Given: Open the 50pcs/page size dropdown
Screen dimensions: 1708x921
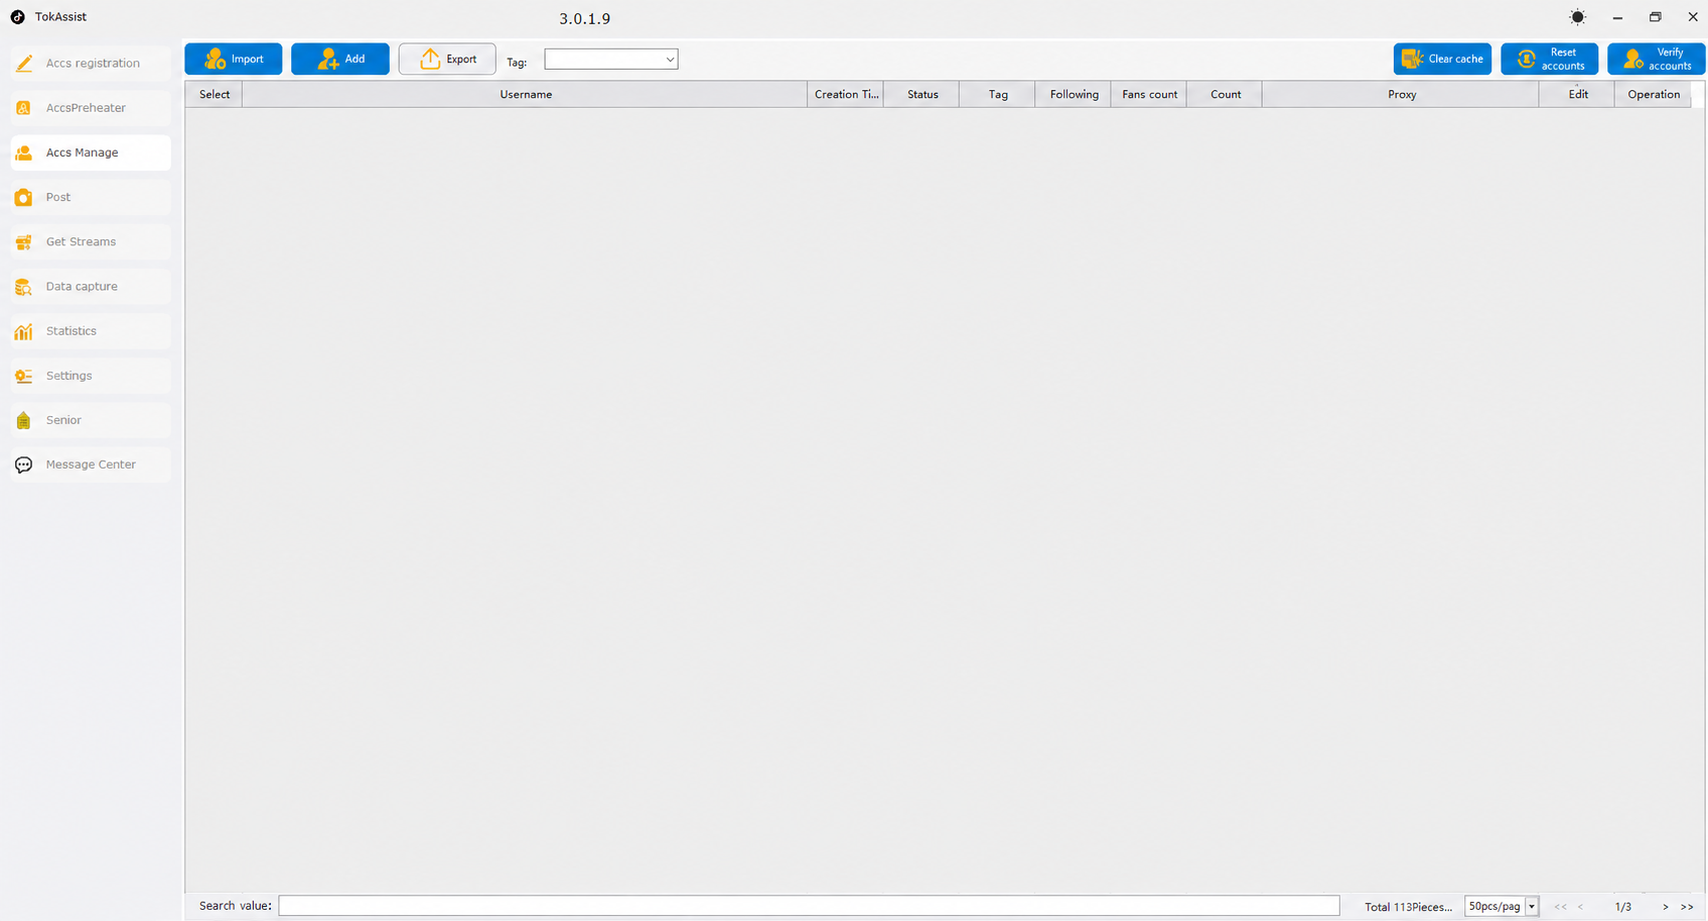Looking at the screenshot, I should point(1501,906).
